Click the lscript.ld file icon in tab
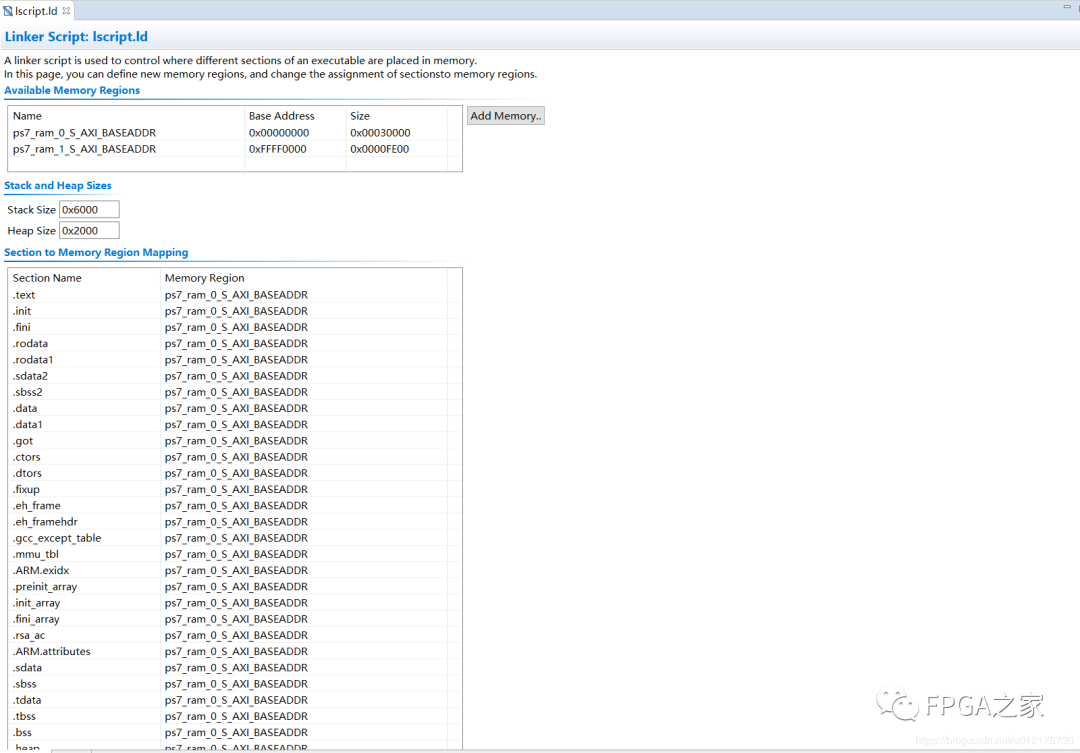The image size is (1080, 753). (x=8, y=11)
